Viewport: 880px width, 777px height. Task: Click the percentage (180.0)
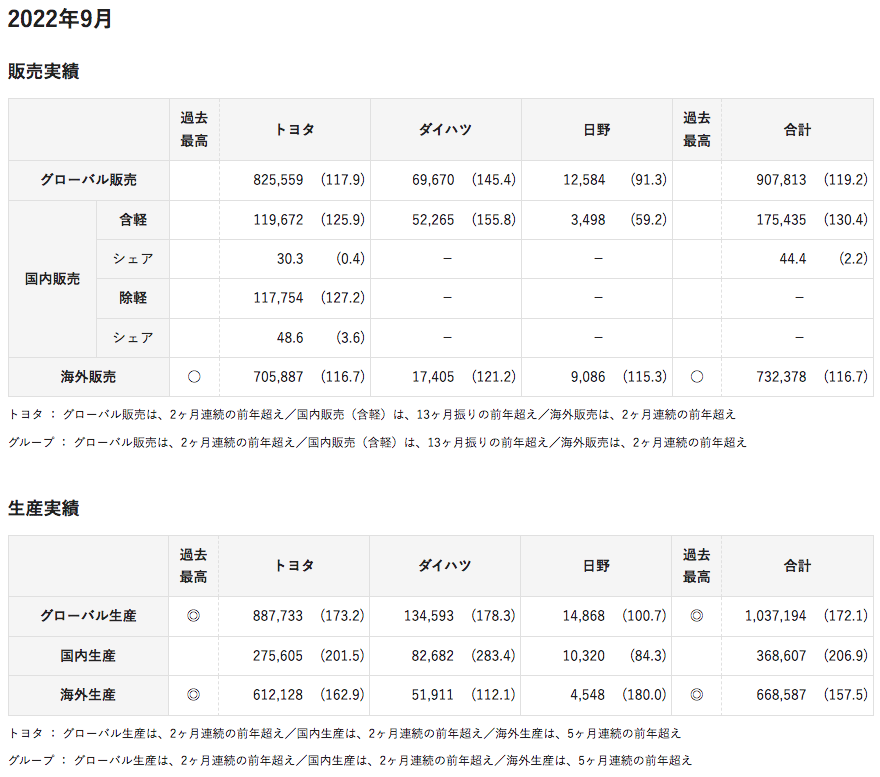coord(644,695)
